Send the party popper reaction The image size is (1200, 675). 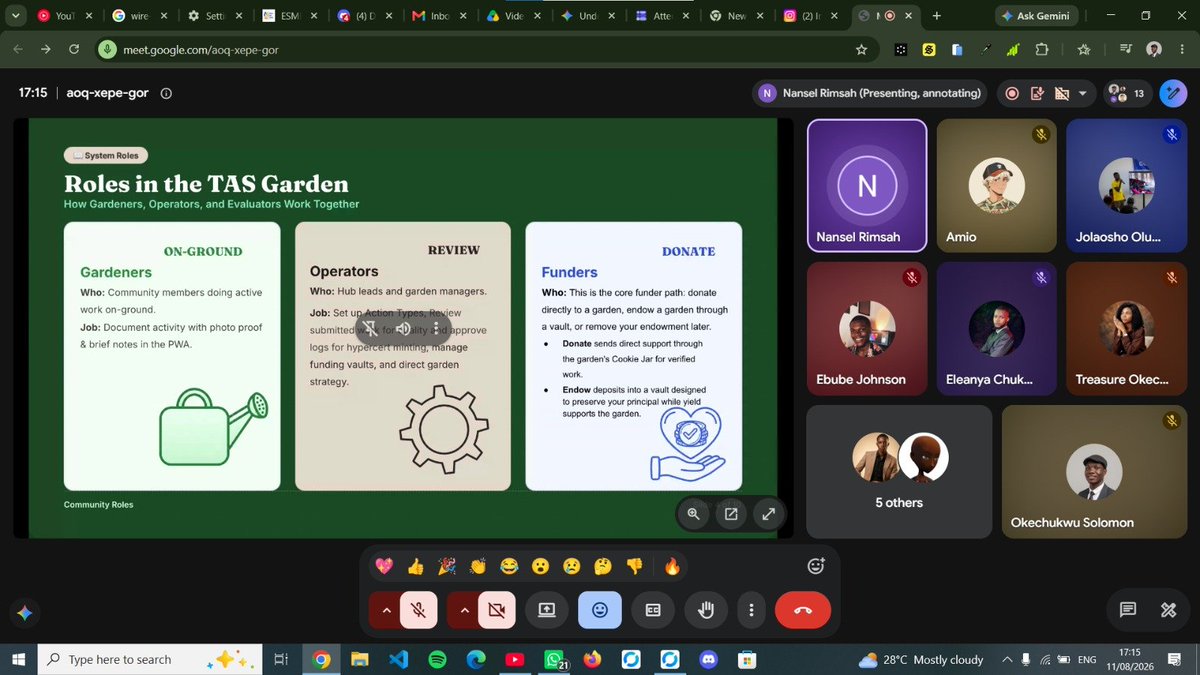point(447,567)
